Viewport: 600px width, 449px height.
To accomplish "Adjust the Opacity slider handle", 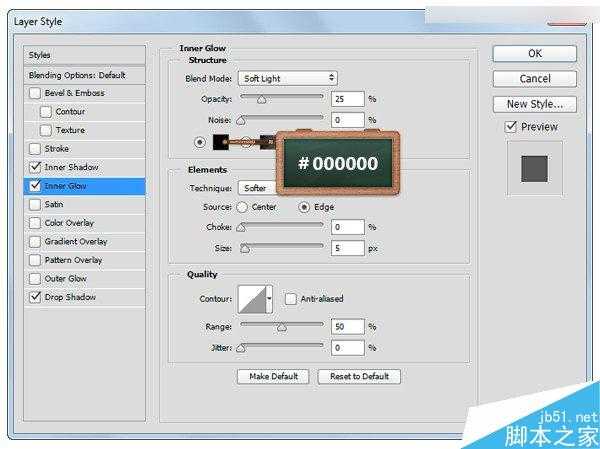I will coord(261,100).
